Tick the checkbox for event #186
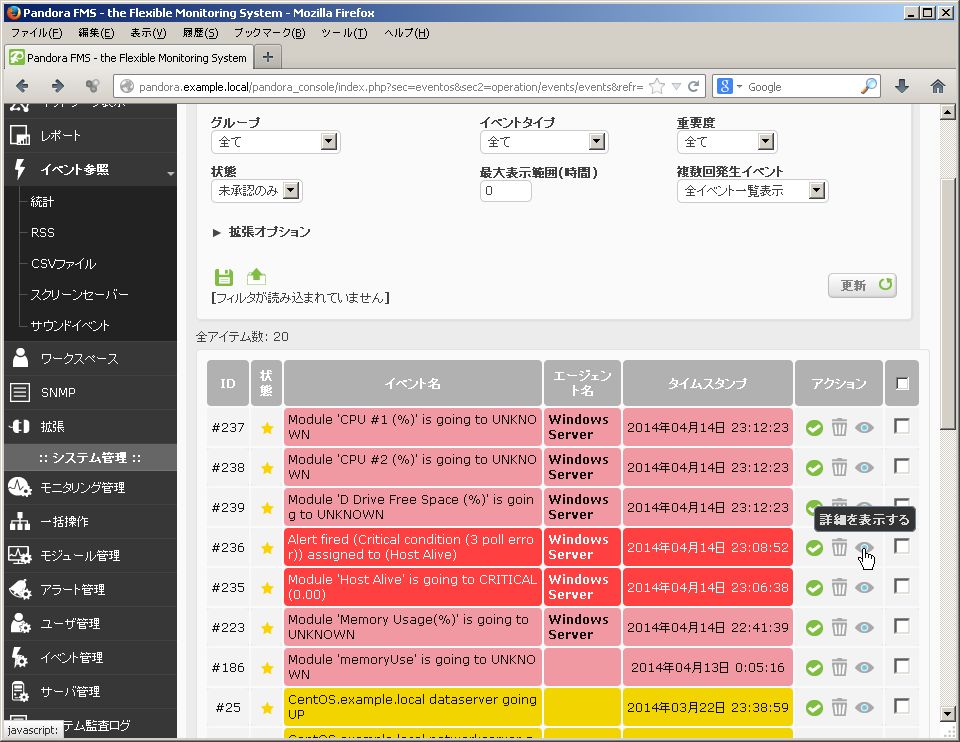This screenshot has height=742, width=960. 902,666
